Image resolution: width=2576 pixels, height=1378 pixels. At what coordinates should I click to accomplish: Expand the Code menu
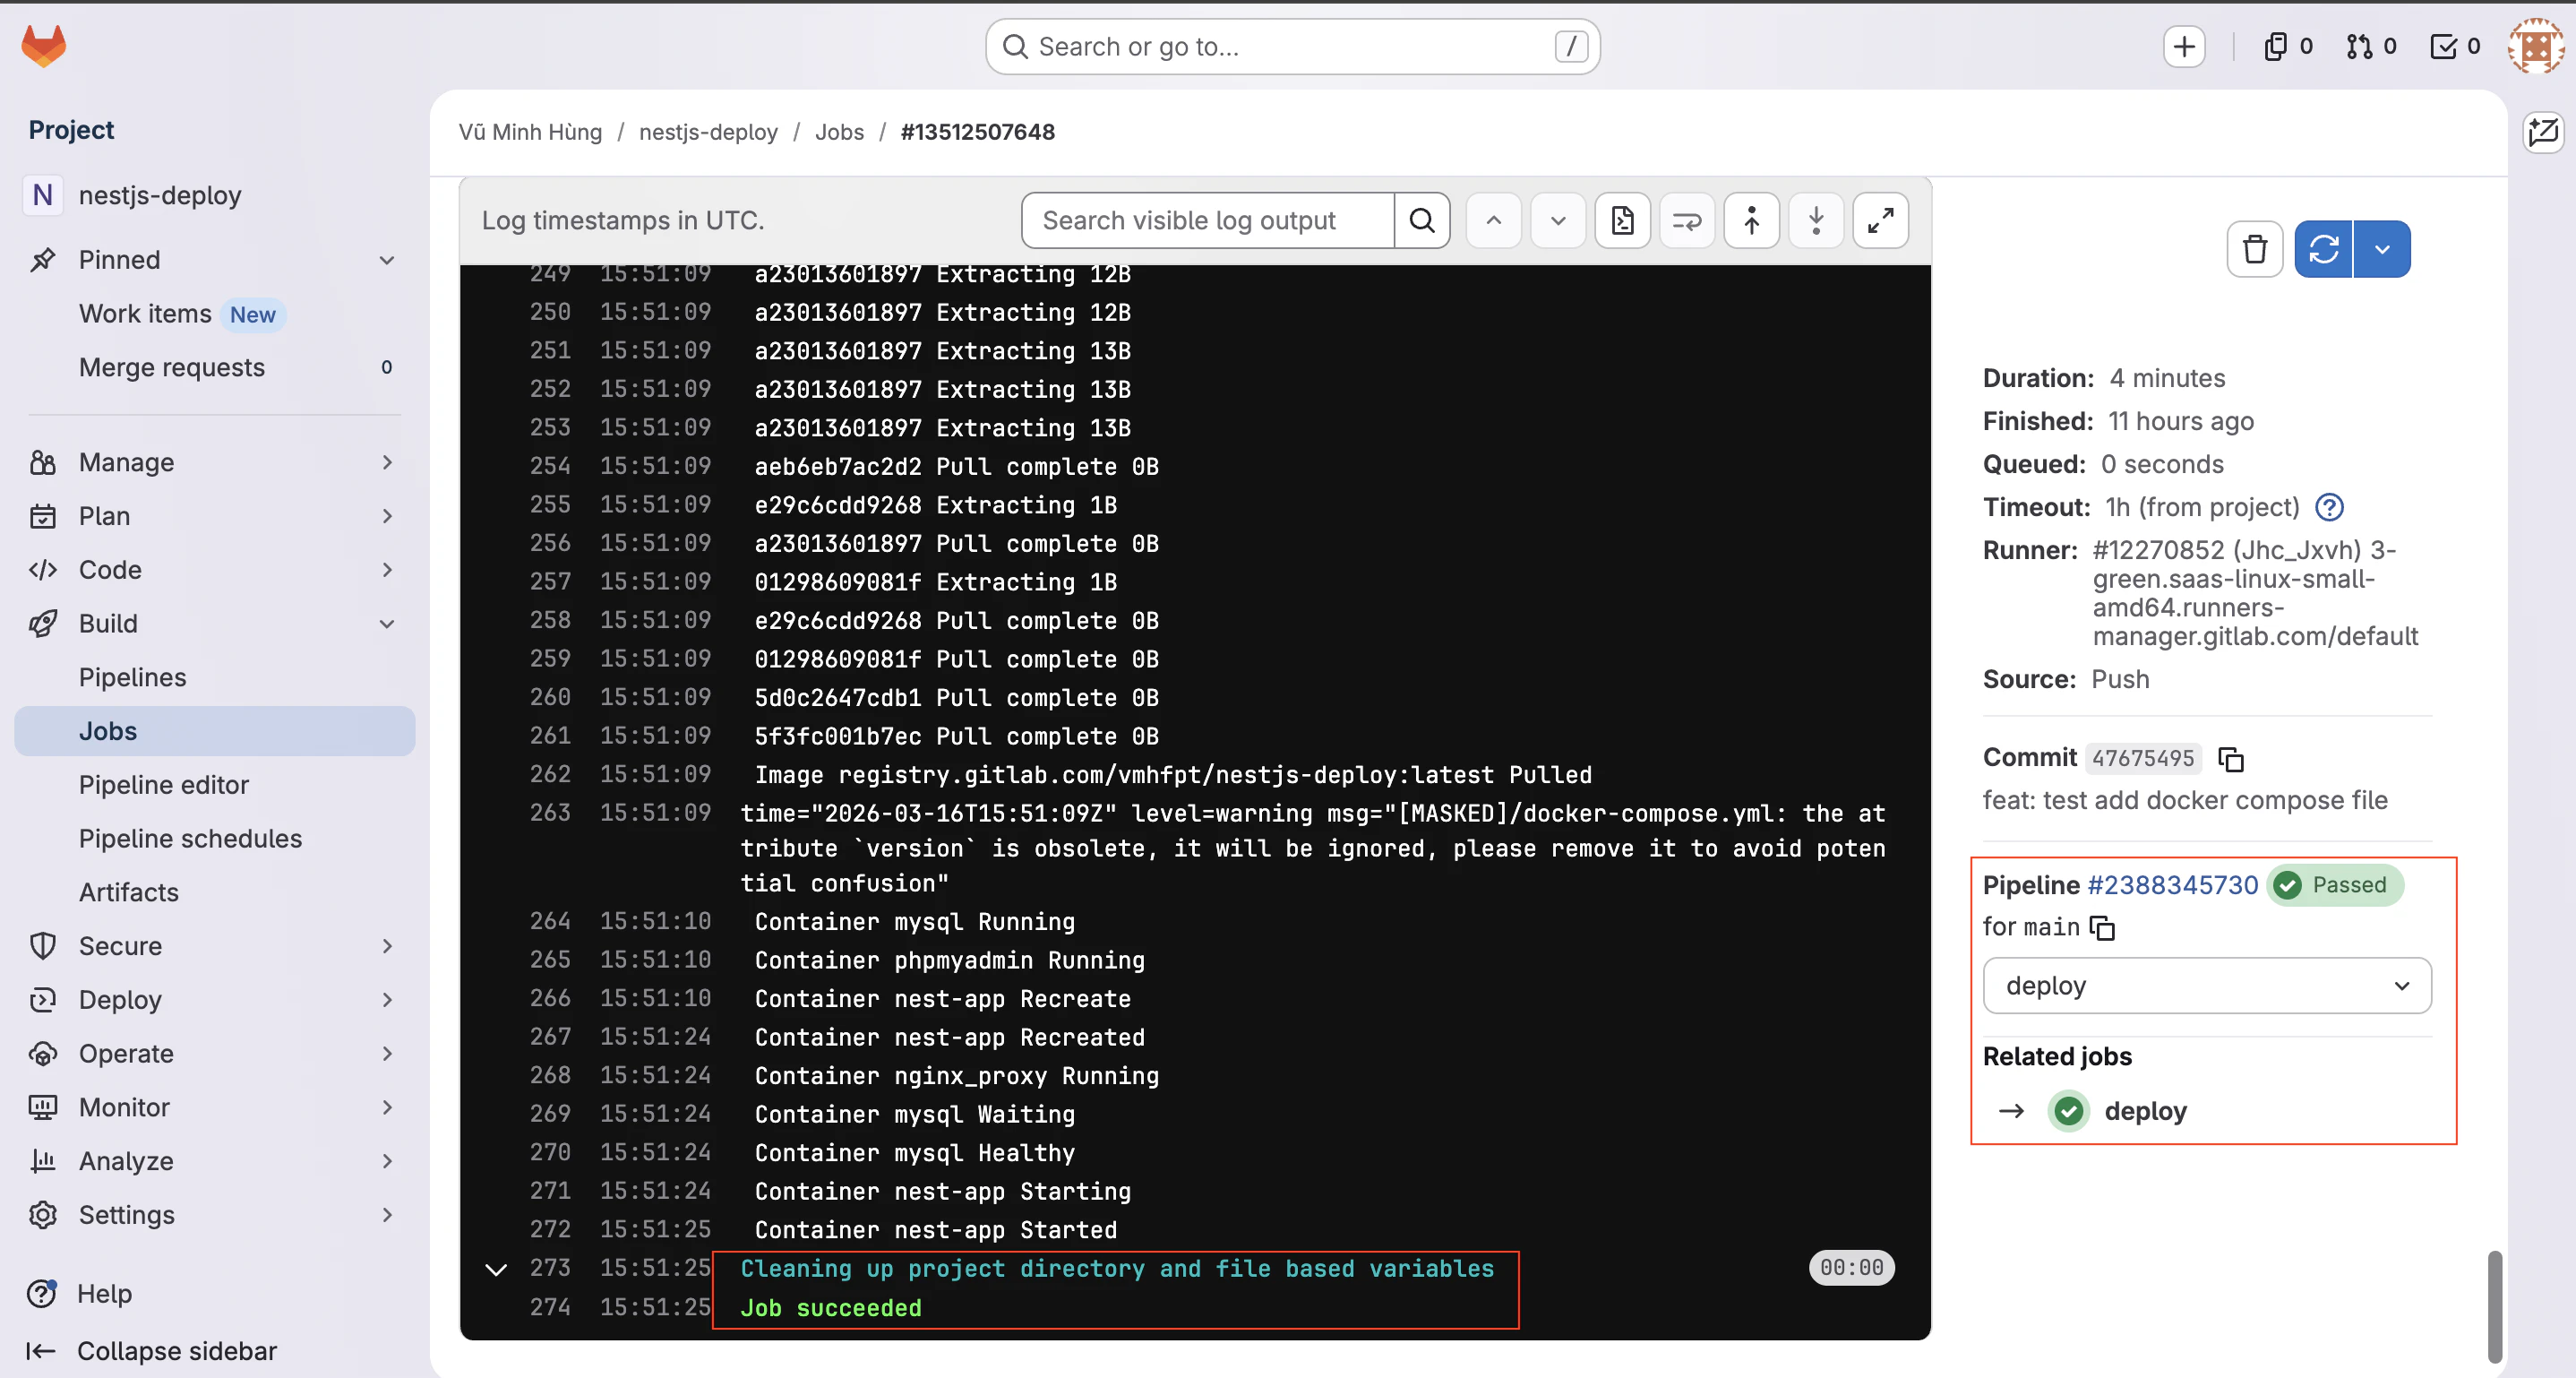pyautogui.click(x=387, y=570)
